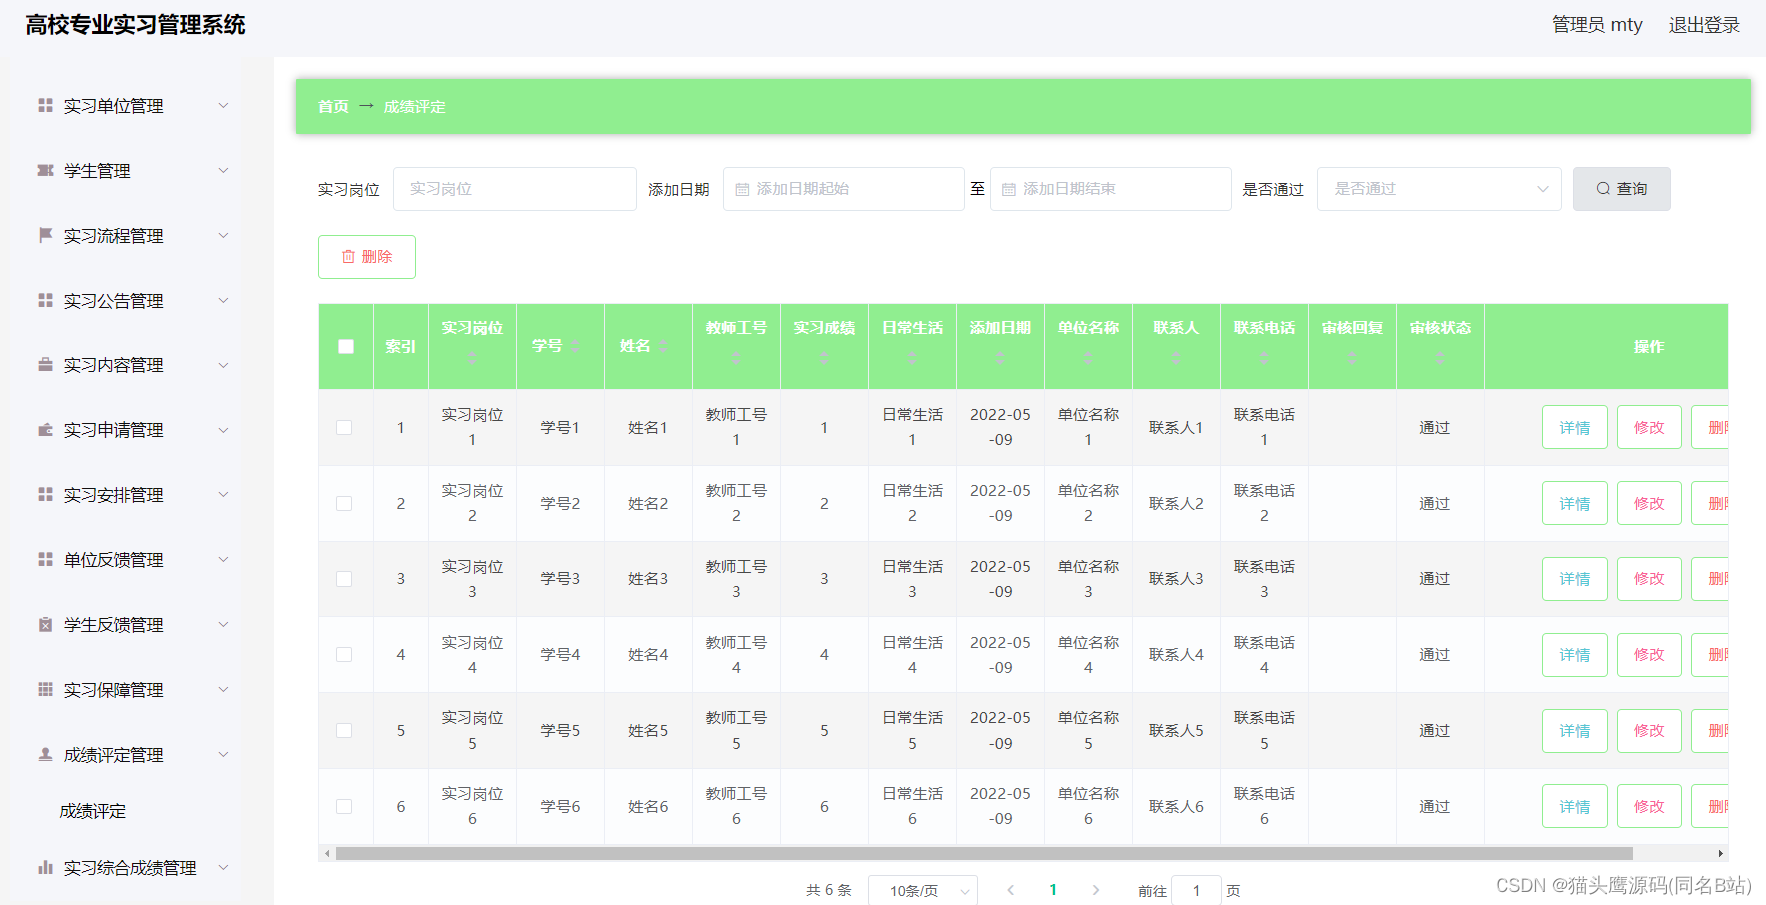The image size is (1766, 905).
Task: Open the 10条/页 page size dropdown
Action: (x=922, y=890)
